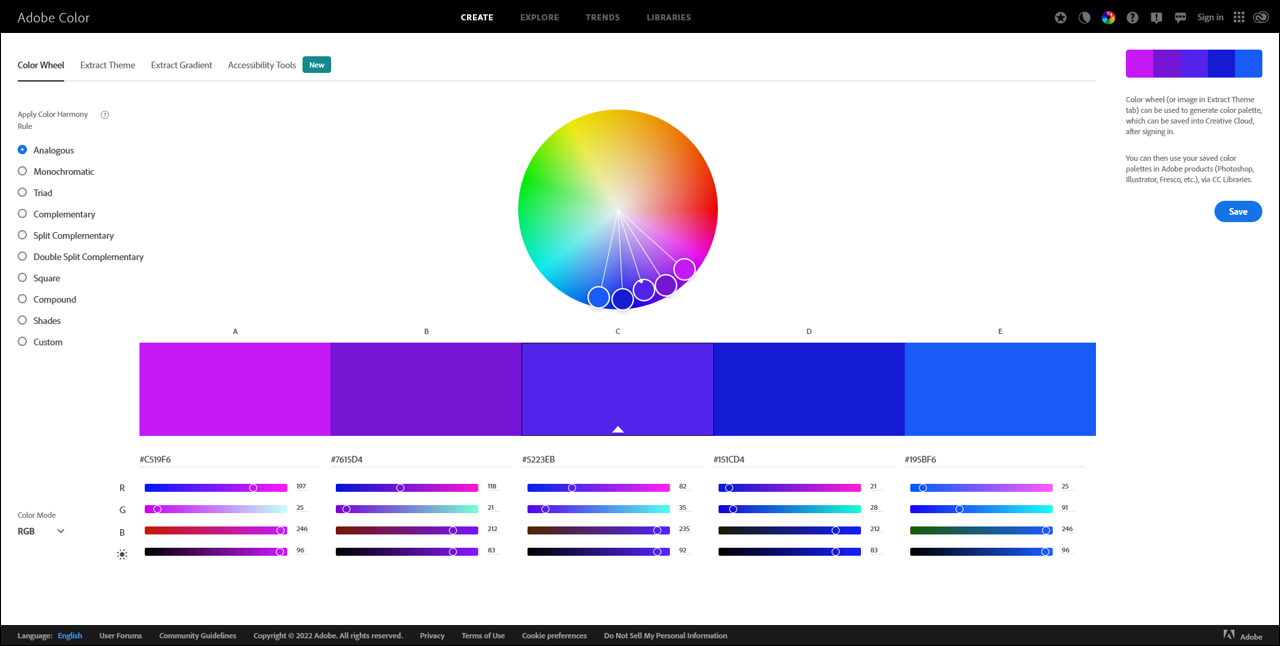Expand the Cookie preferences options

[x=554, y=635]
